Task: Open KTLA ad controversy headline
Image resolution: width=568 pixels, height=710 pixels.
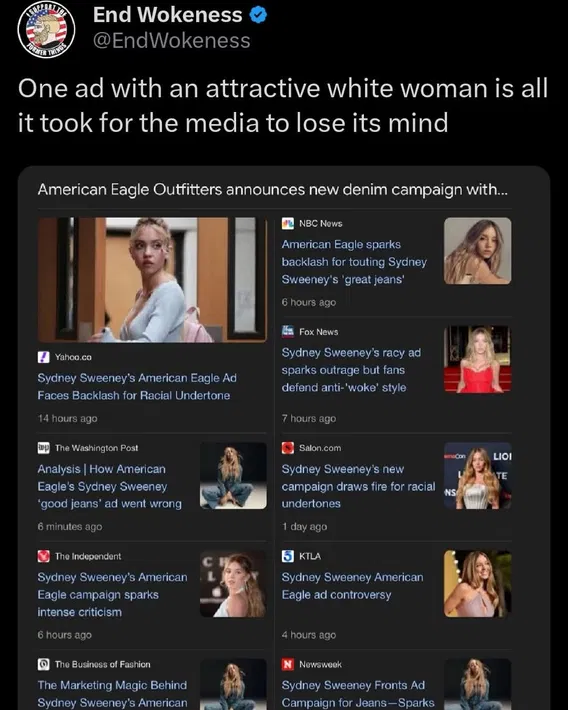Action: pyautogui.click(x=352, y=586)
